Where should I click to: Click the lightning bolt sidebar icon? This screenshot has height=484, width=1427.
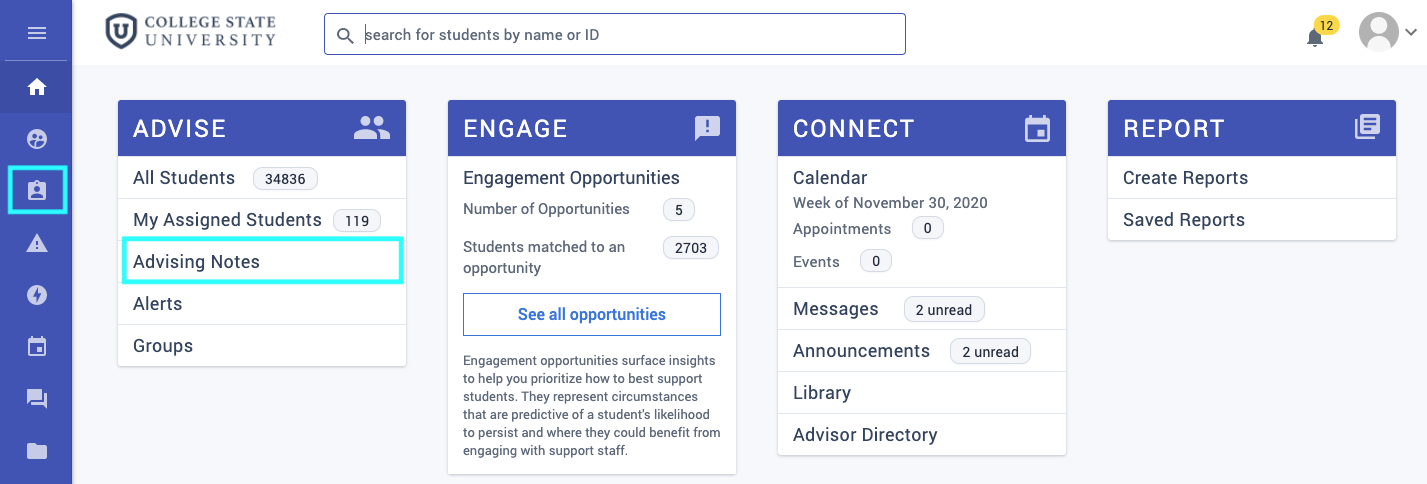click(x=37, y=295)
